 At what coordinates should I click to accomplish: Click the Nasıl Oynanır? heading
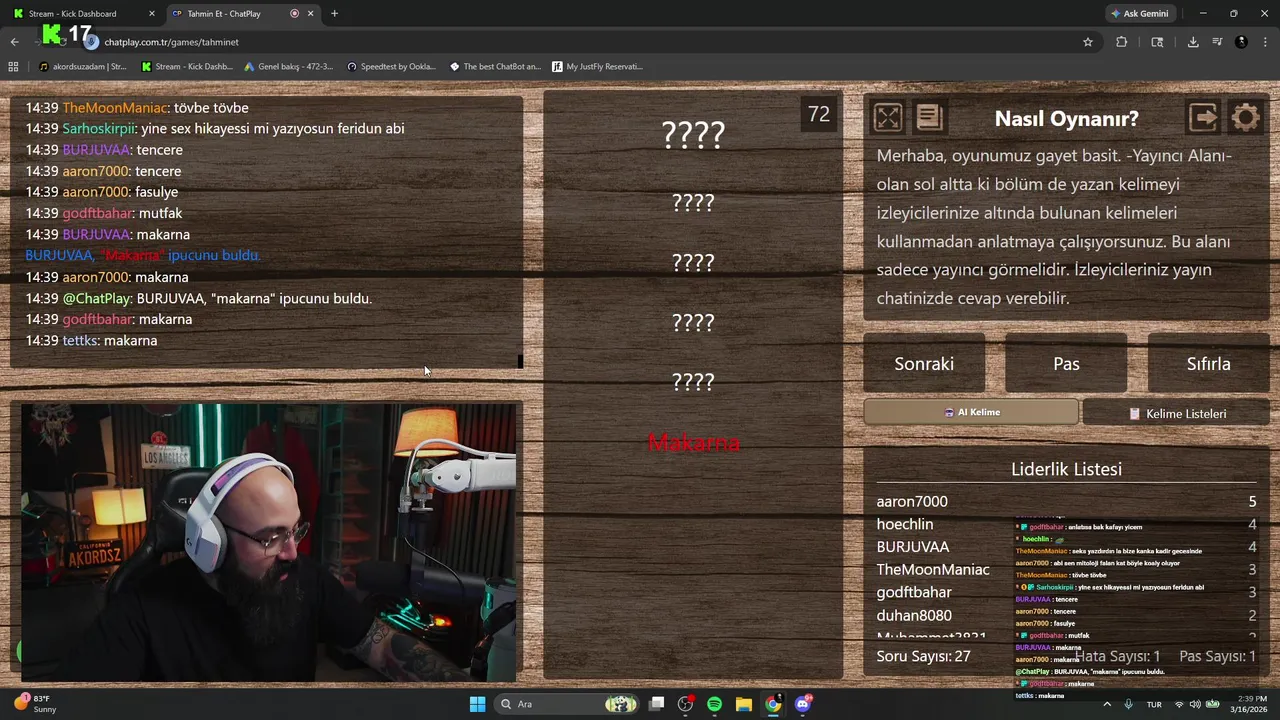tap(1066, 118)
